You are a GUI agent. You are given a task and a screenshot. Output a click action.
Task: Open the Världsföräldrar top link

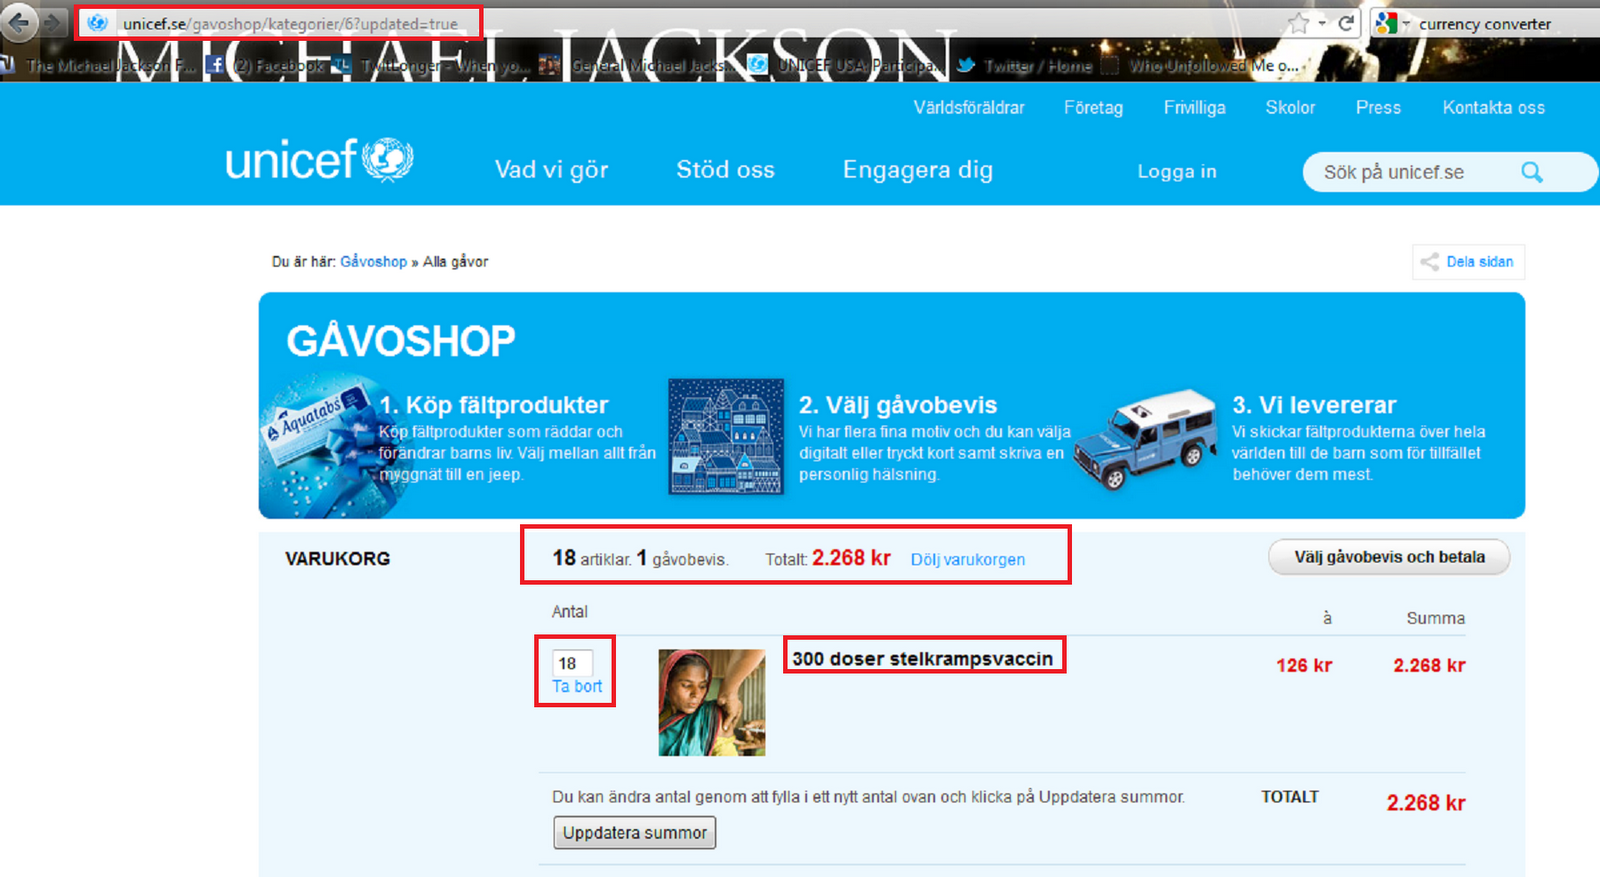(x=969, y=108)
